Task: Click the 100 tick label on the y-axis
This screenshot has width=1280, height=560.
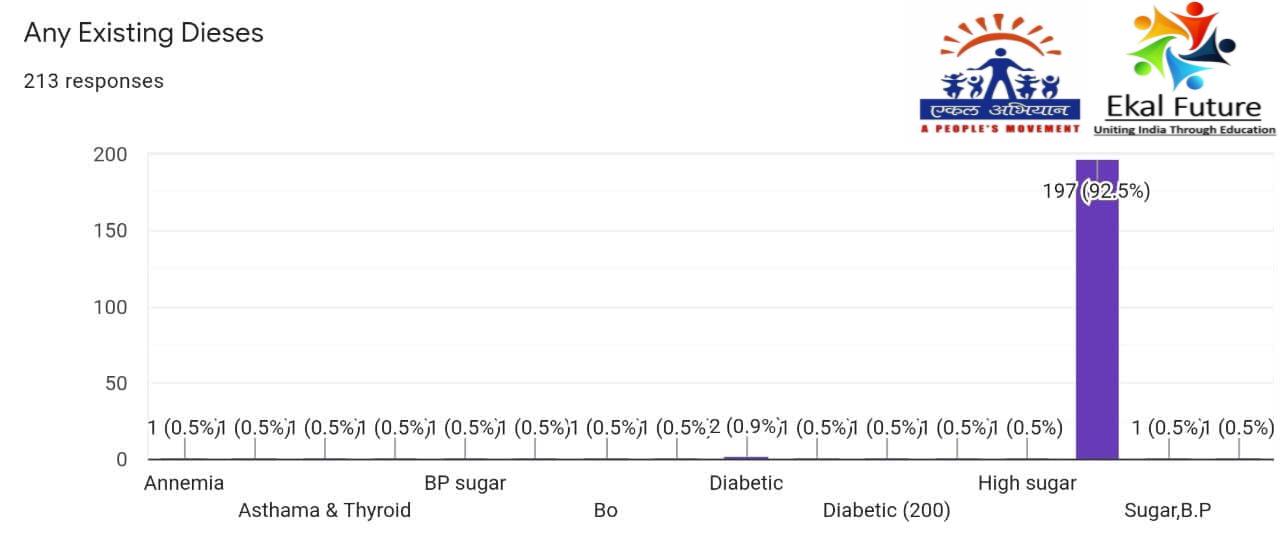Action: [111, 307]
